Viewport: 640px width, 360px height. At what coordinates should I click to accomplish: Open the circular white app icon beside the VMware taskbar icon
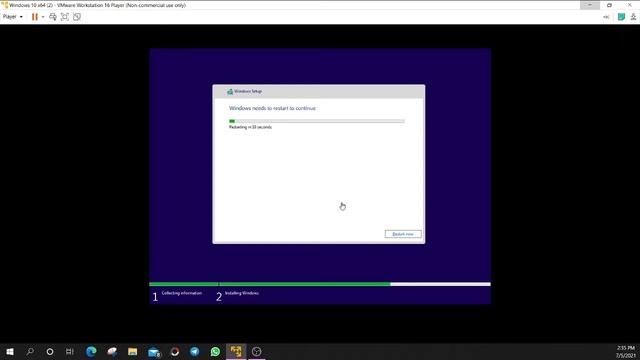pos(256,351)
